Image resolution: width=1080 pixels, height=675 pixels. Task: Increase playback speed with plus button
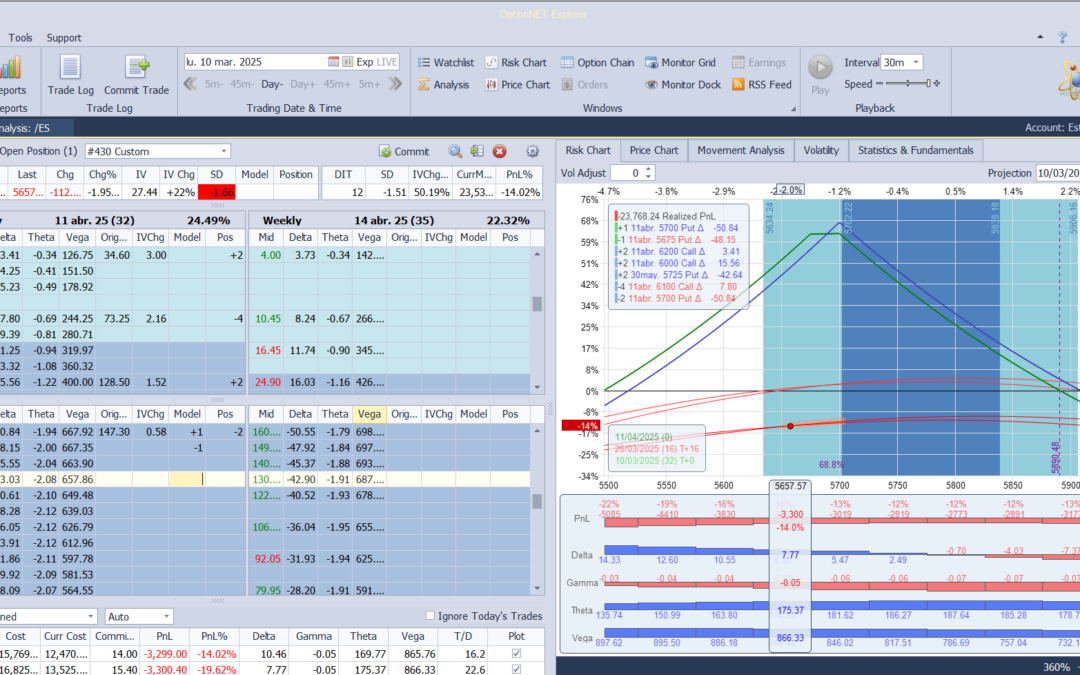pos(937,83)
